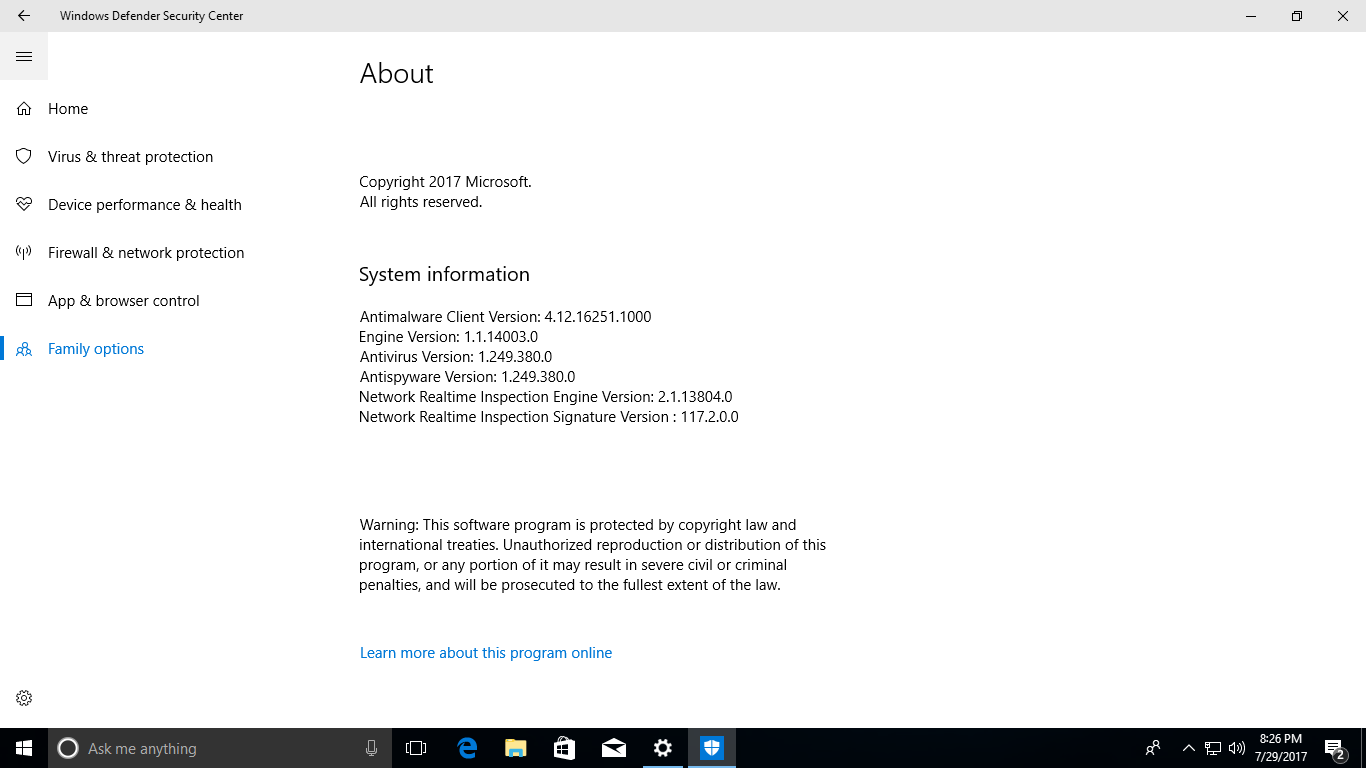Open Settings gear on taskbar

pos(663,748)
